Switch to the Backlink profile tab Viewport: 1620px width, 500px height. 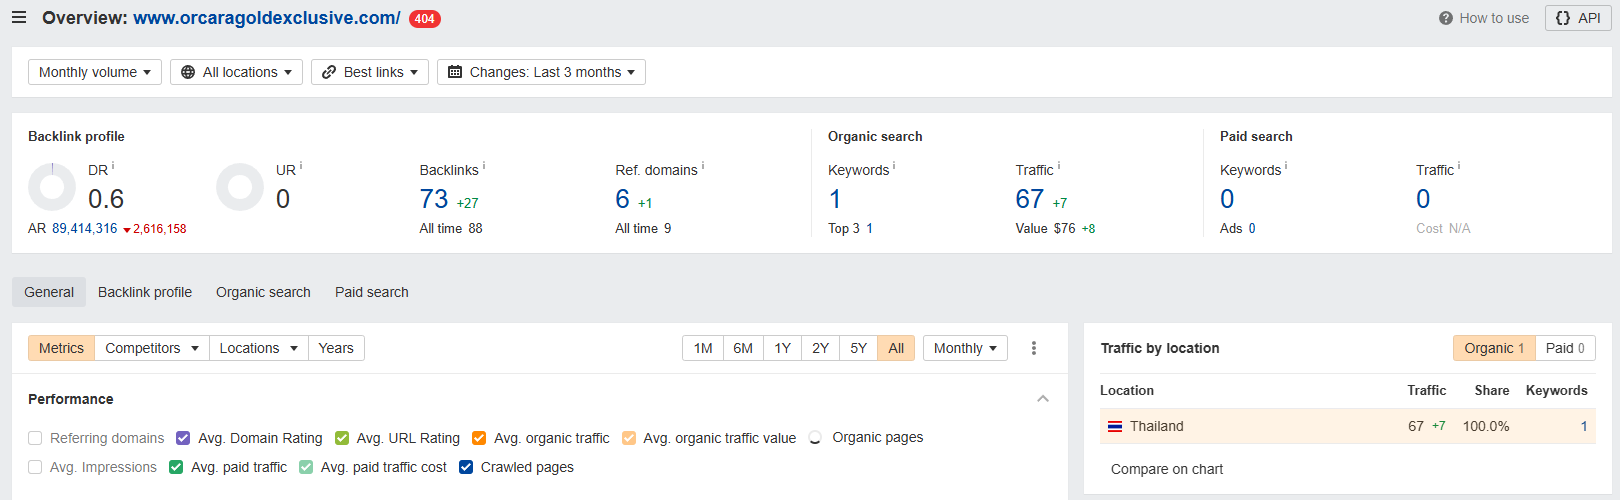(x=145, y=292)
